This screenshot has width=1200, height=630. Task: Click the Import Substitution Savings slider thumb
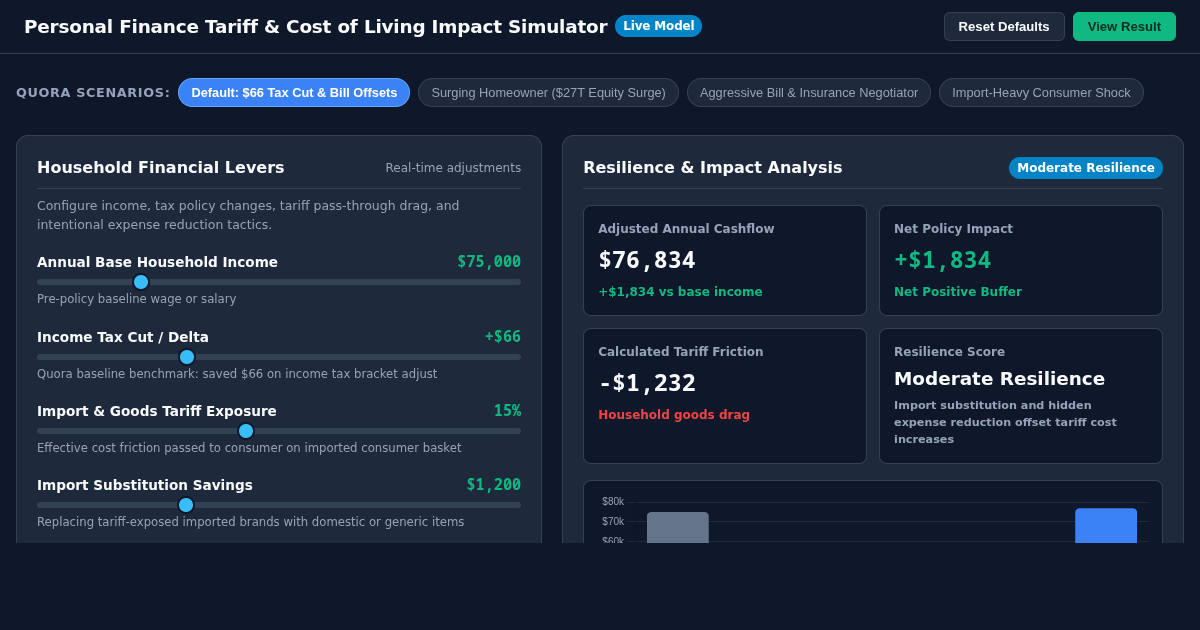coord(186,505)
